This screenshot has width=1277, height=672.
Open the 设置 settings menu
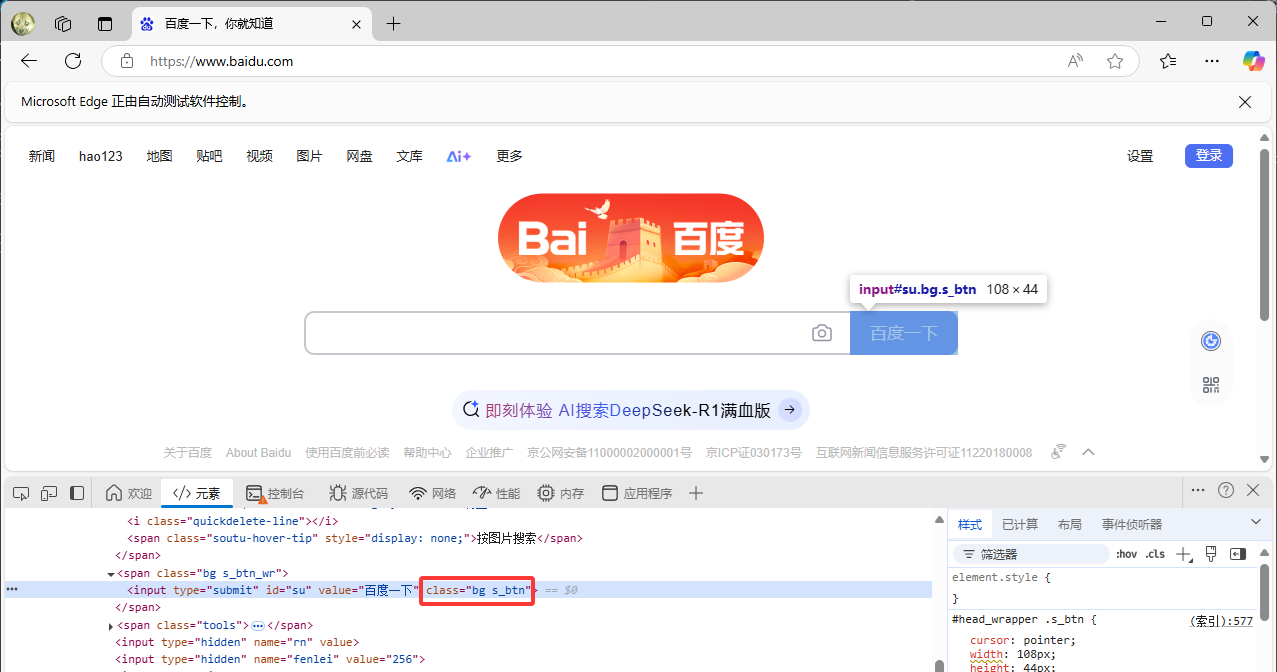pos(1140,156)
